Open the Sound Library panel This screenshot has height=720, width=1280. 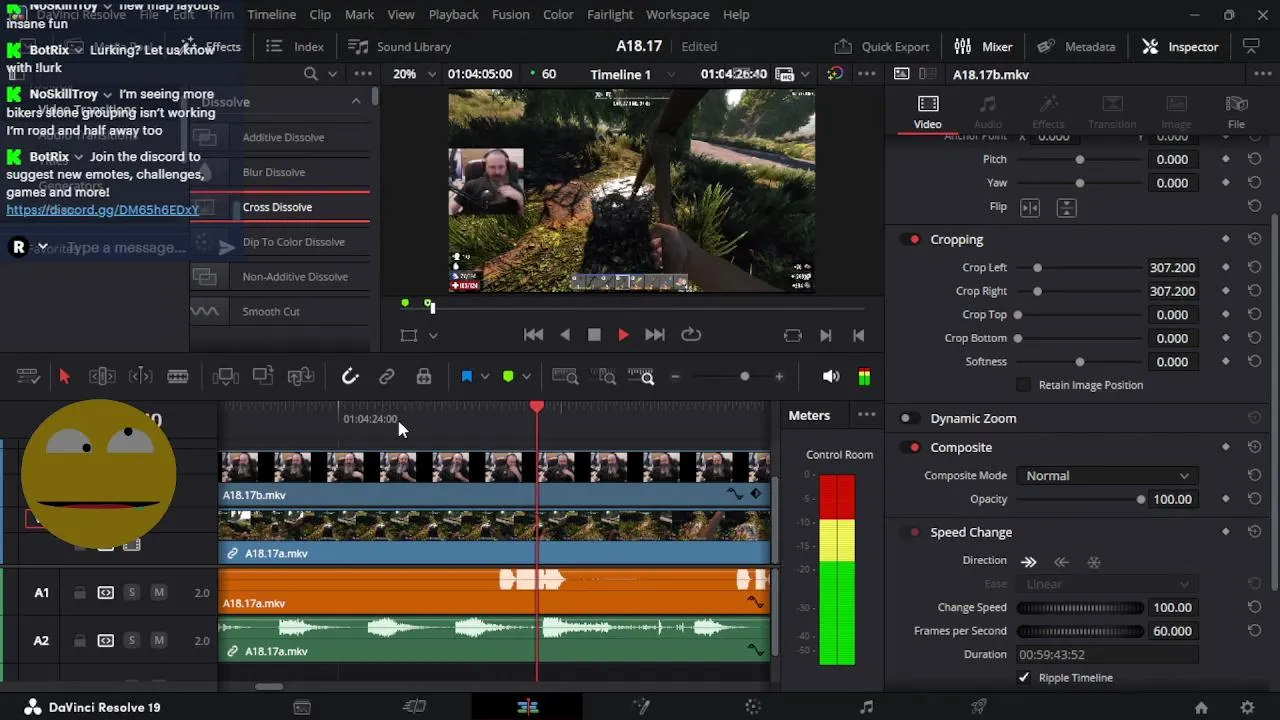coord(400,47)
